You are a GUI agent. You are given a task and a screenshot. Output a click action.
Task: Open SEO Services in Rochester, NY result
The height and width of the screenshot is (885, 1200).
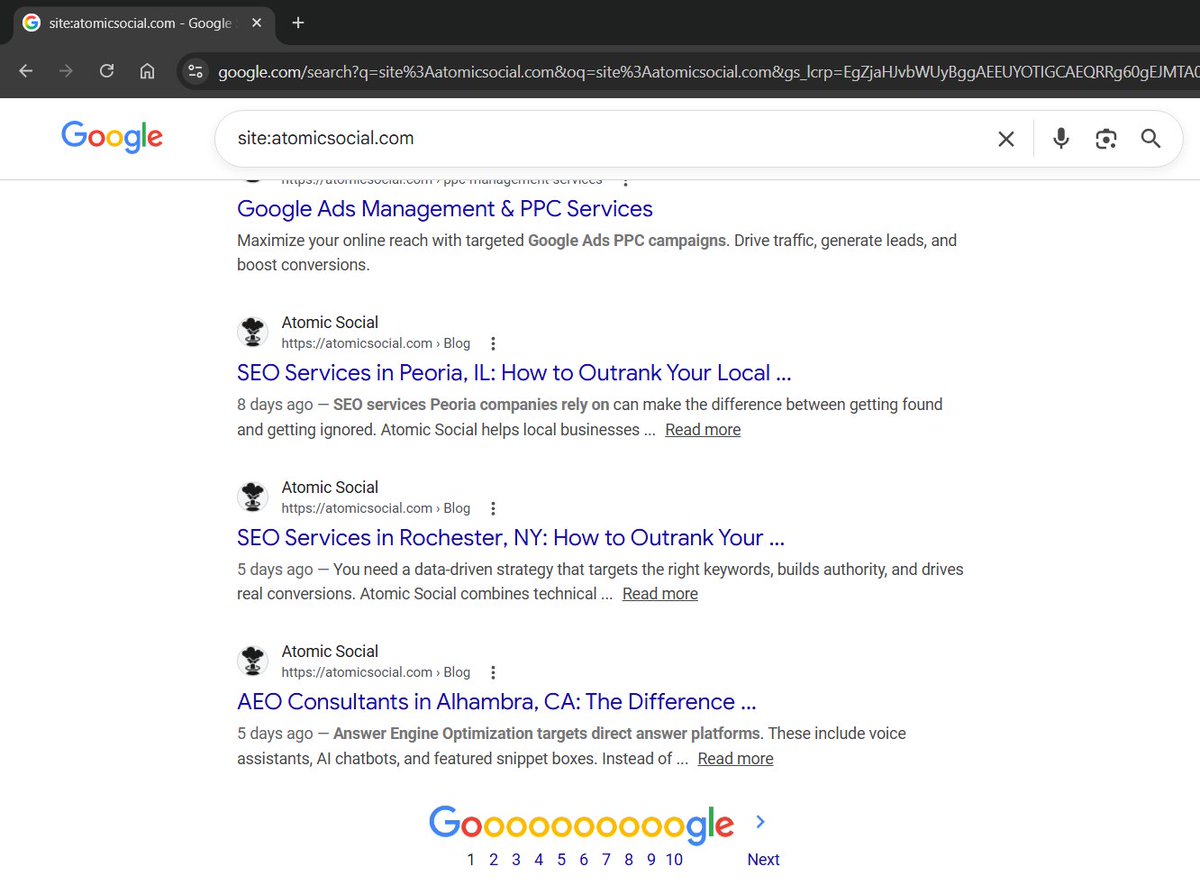pyautogui.click(x=510, y=537)
